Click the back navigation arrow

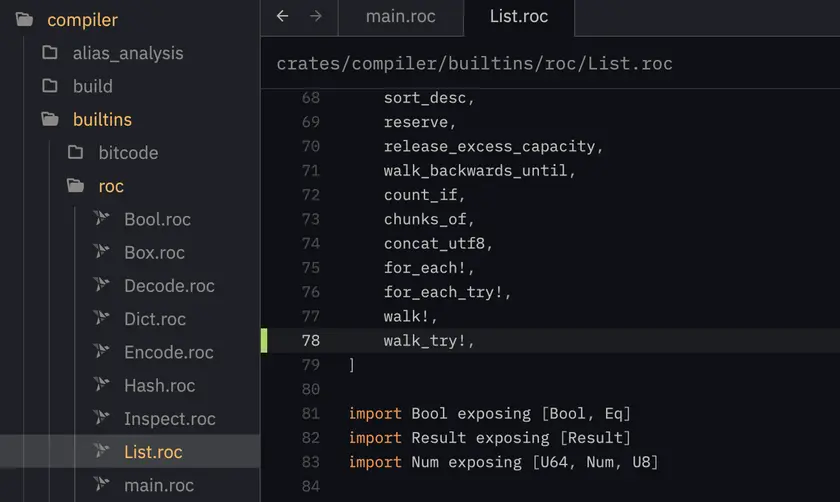coord(282,16)
